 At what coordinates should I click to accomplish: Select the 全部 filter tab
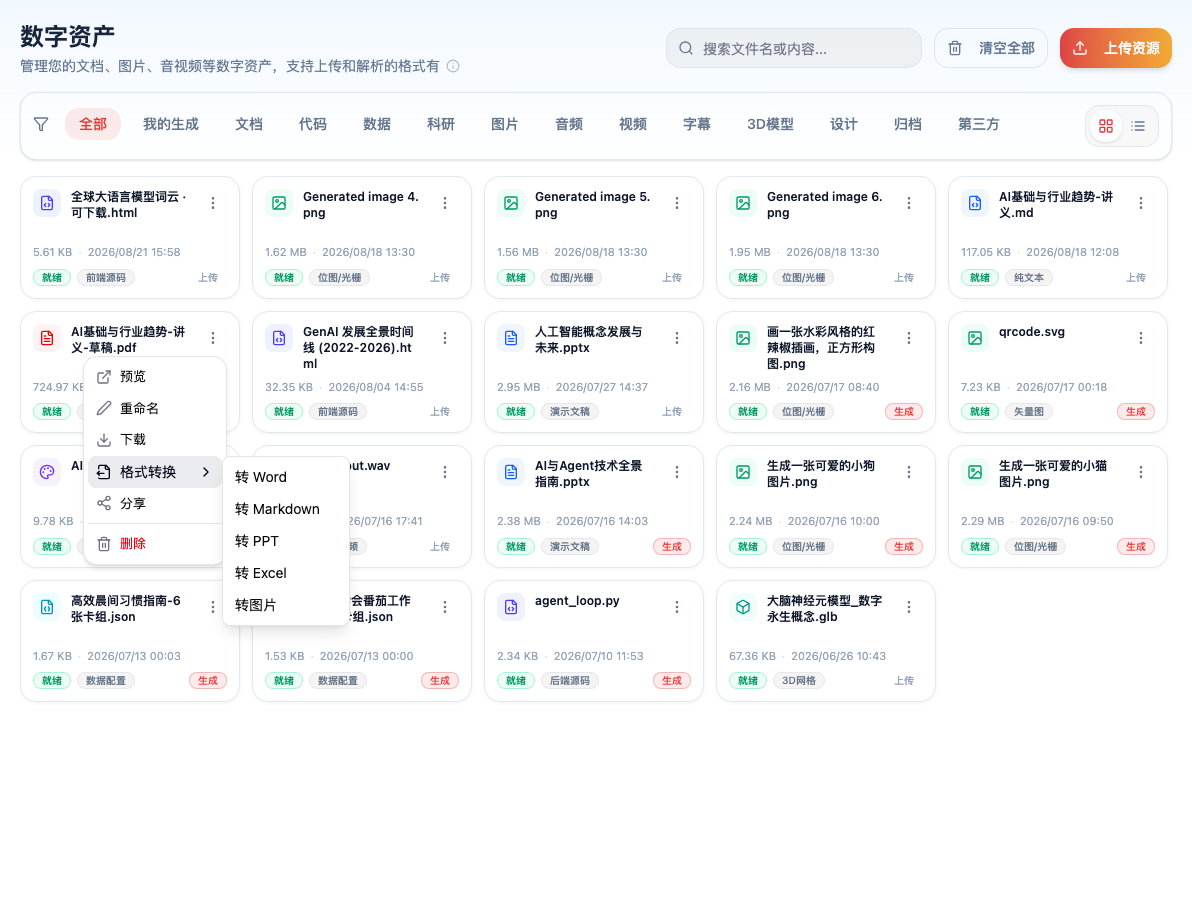(x=93, y=124)
